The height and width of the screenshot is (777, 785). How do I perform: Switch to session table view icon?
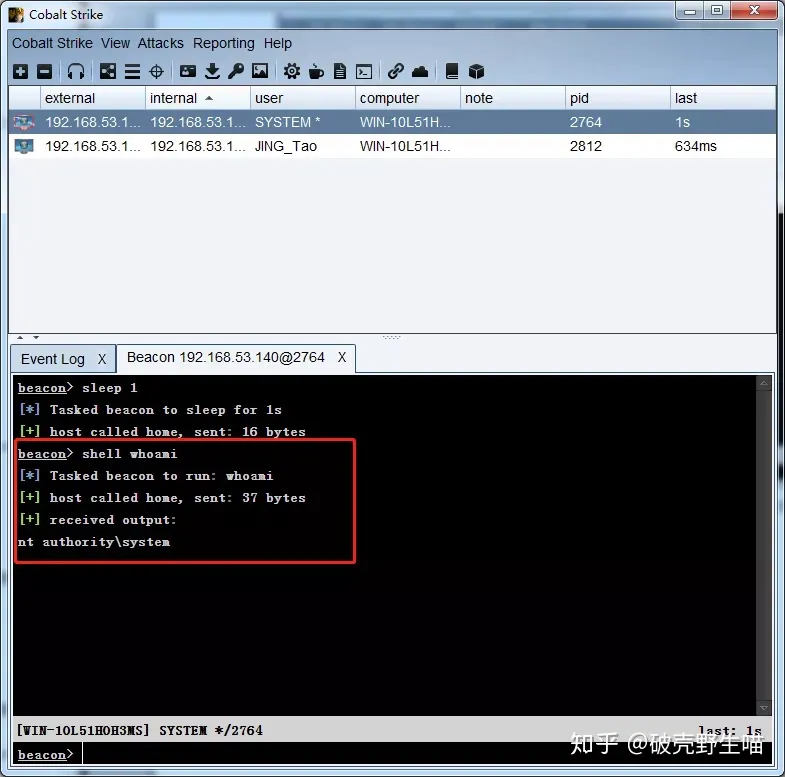pos(132,72)
